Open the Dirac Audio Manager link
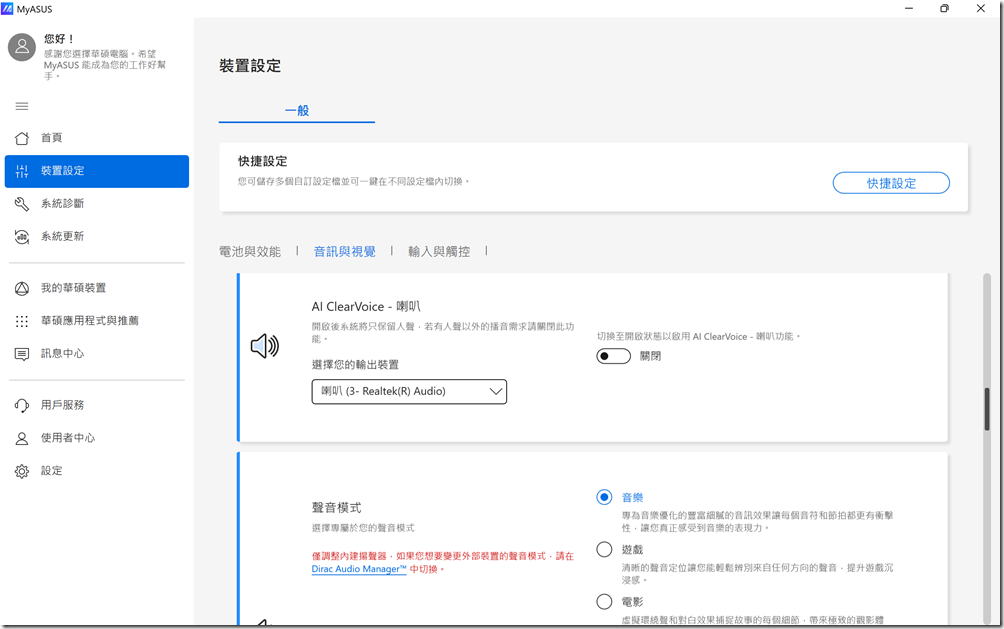Screen dimensions: 1004x629 [359, 569]
